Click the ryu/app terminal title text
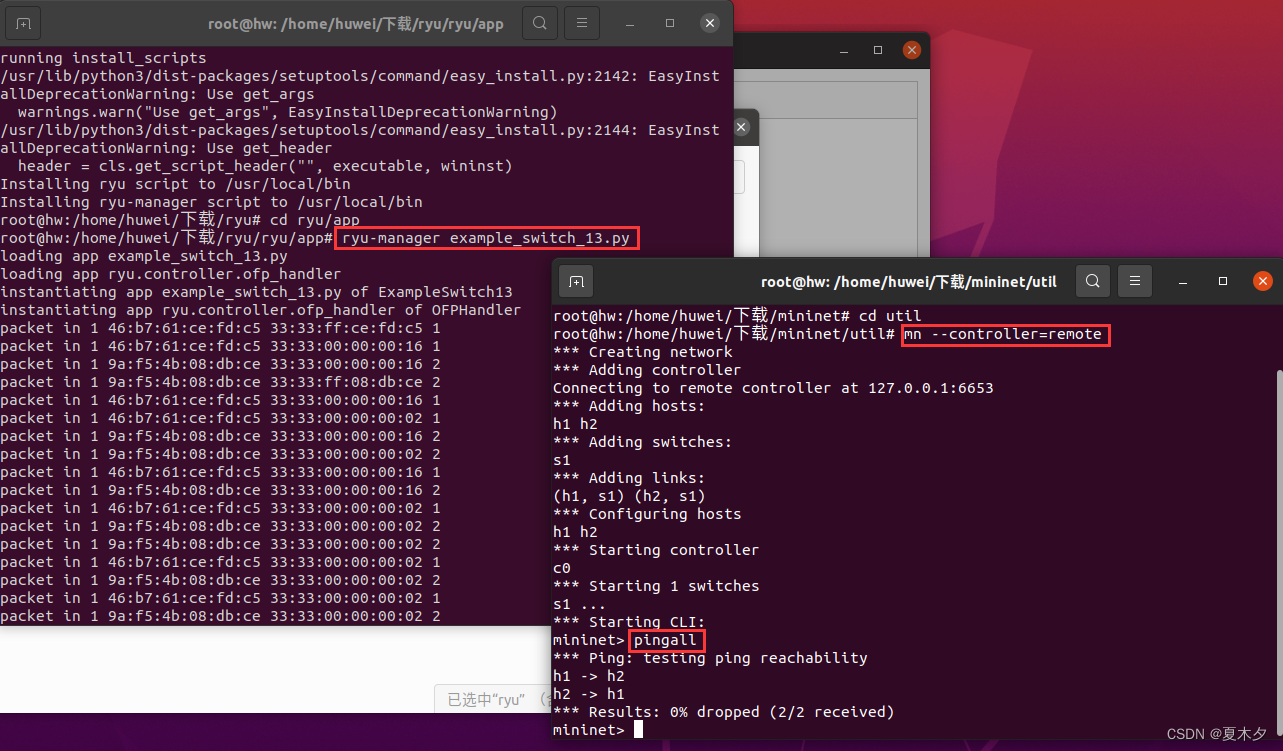 356,23
